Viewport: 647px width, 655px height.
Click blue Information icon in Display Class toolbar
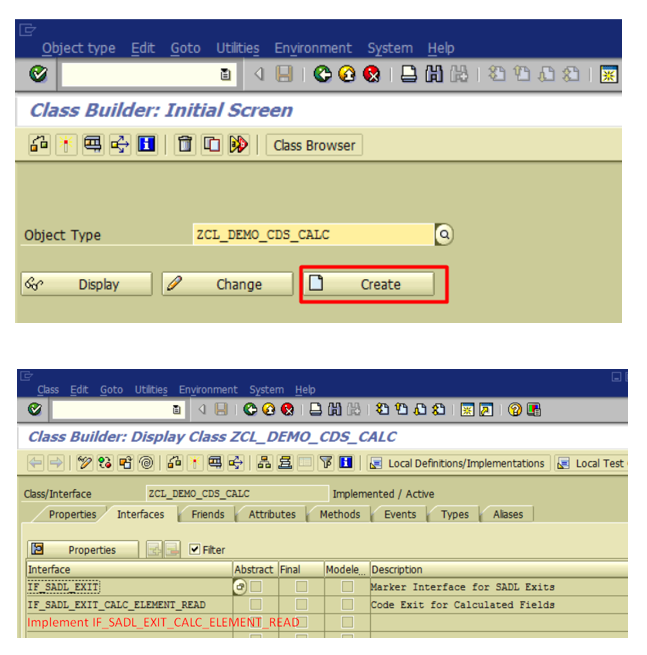346,463
